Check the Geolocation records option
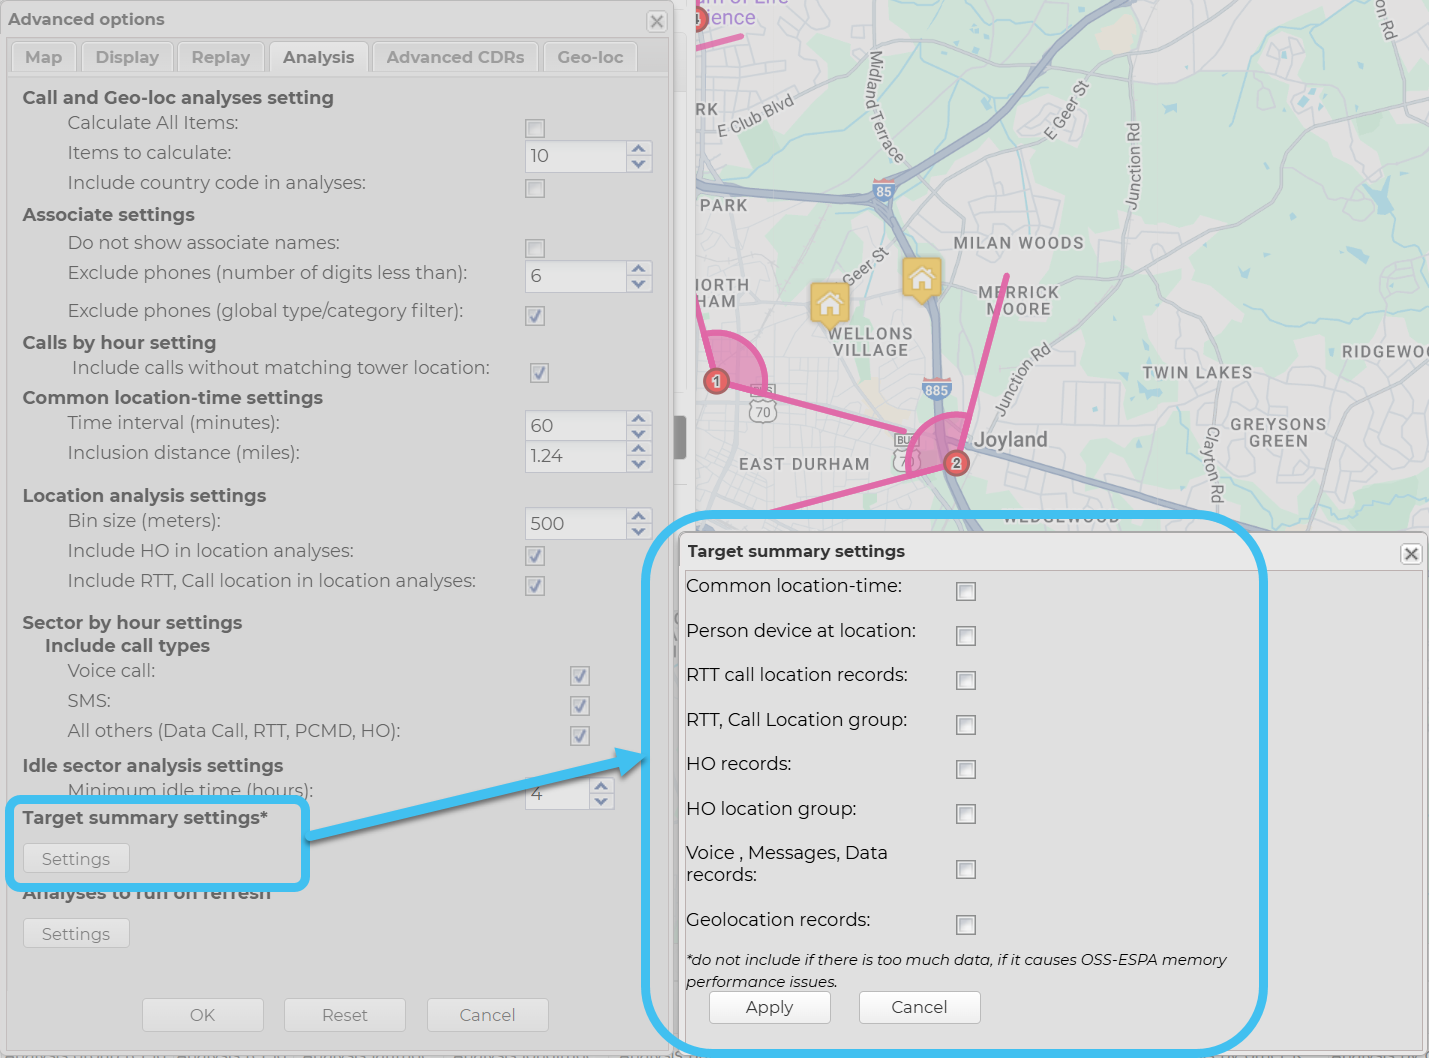 coord(966,924)
